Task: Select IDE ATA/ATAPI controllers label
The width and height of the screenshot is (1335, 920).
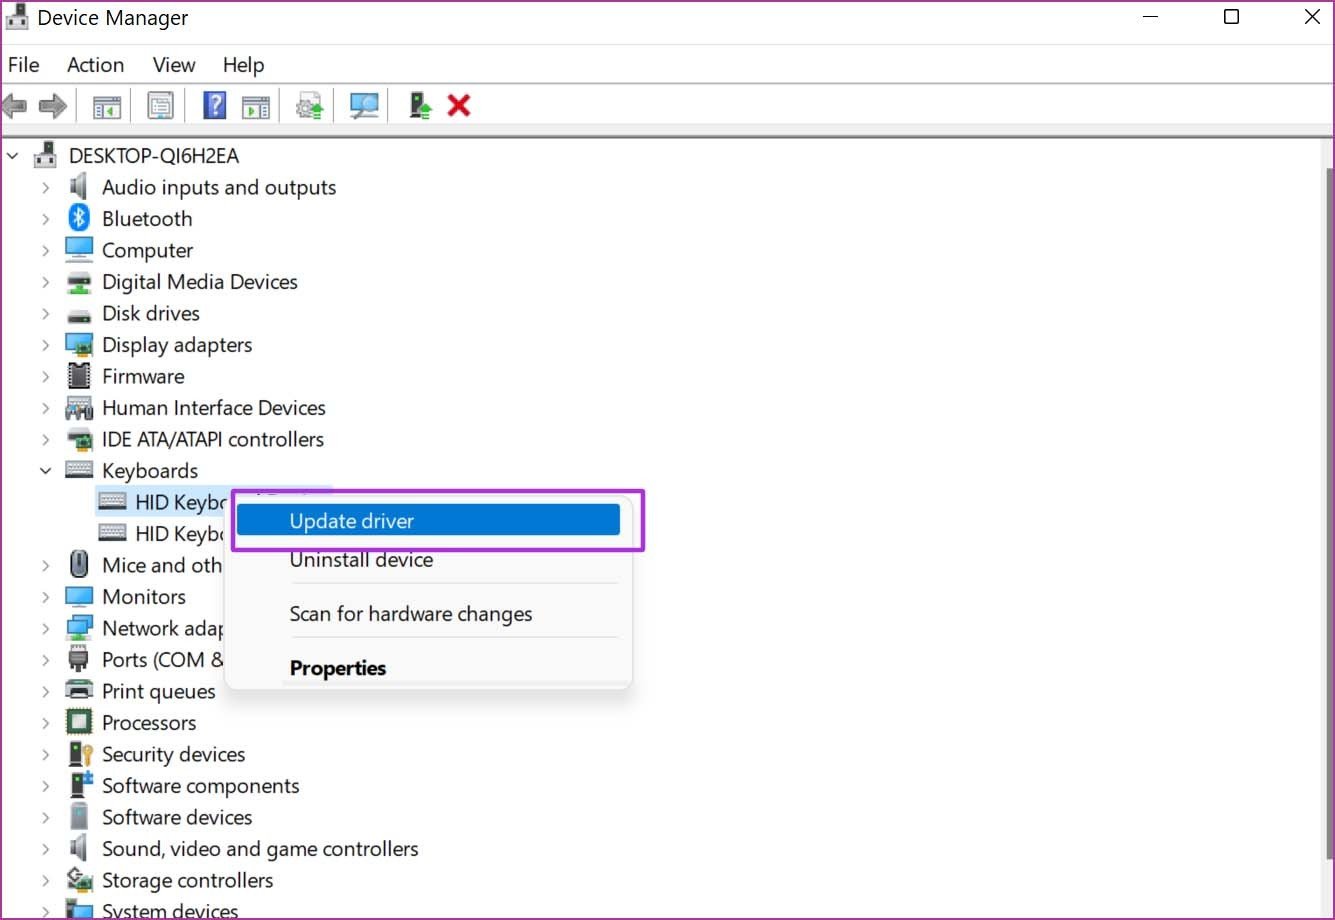Action: pyautogui.click(x=213, y=439)
